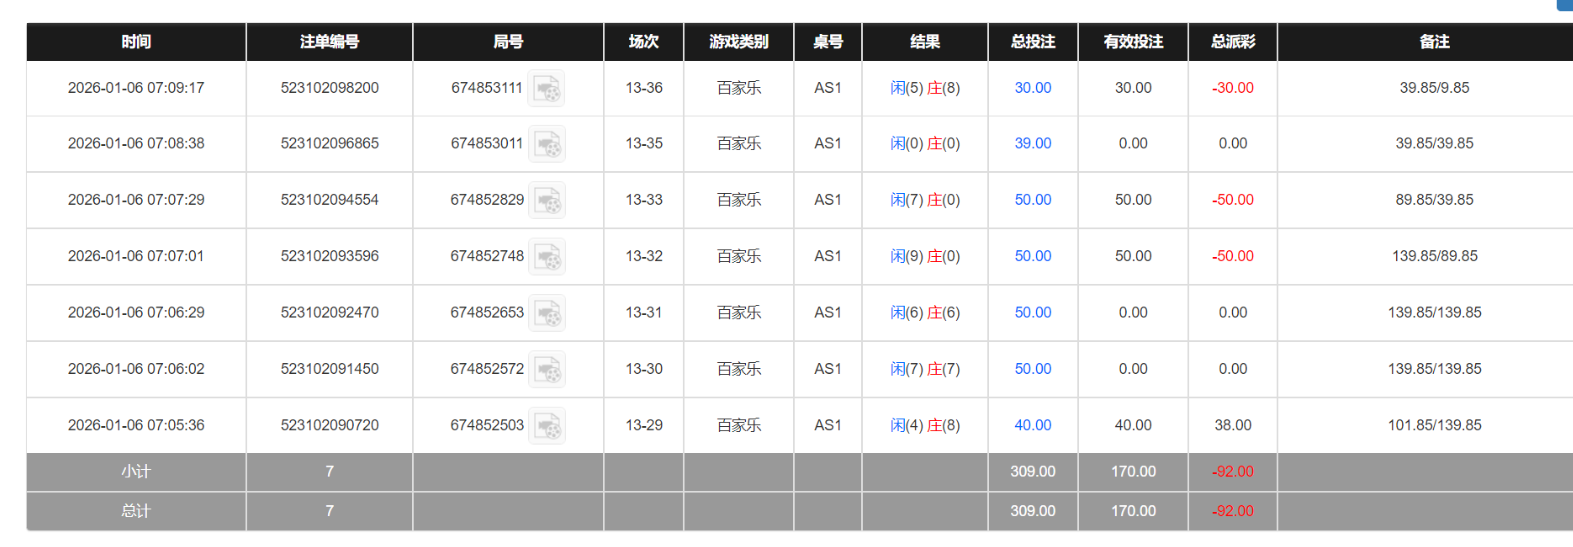Click the 30.00 total bet link
The image size is (1573, 547).
tap(1032, 88)
